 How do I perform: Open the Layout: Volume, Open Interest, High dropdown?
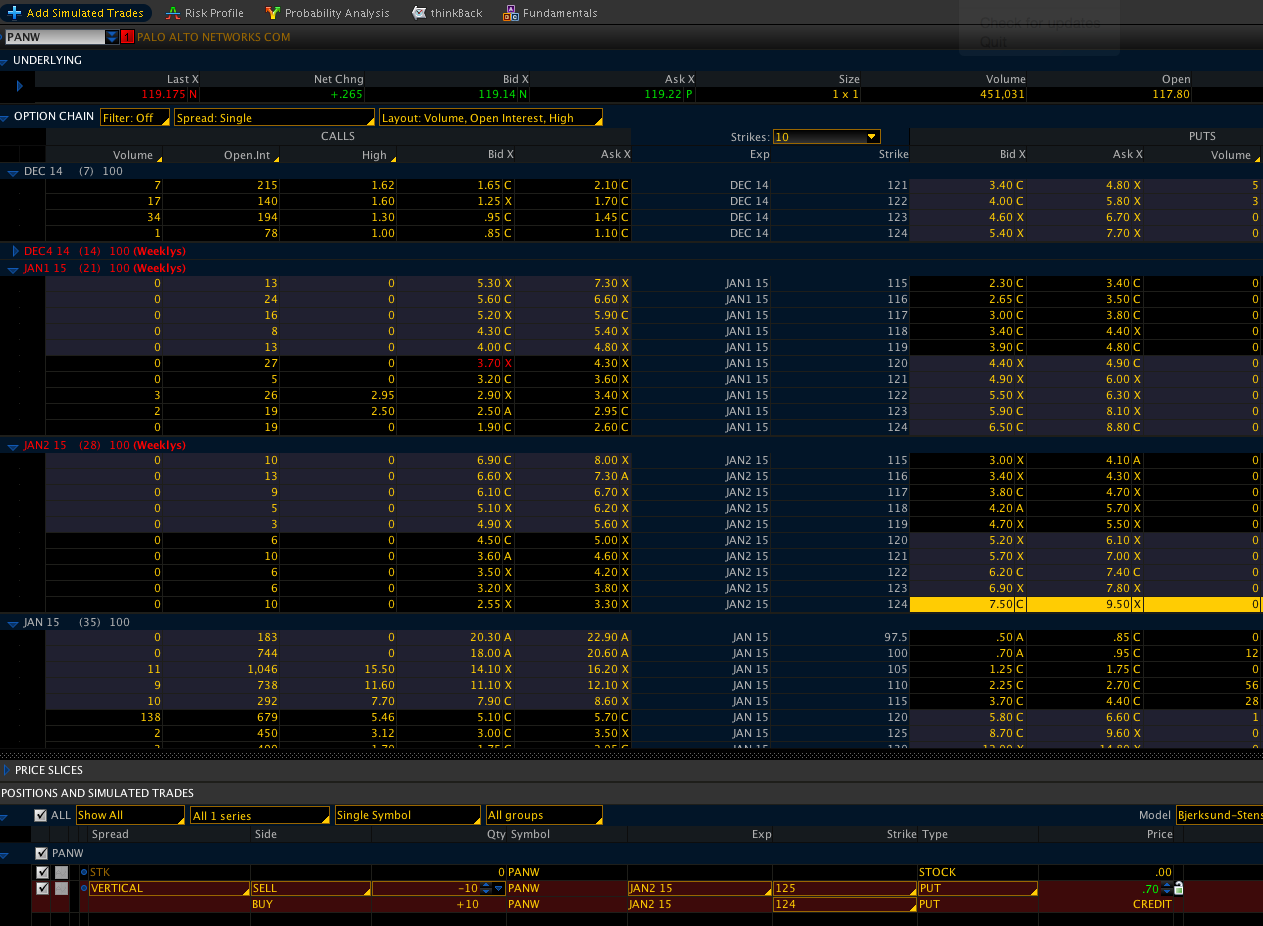tap(491, 117)
